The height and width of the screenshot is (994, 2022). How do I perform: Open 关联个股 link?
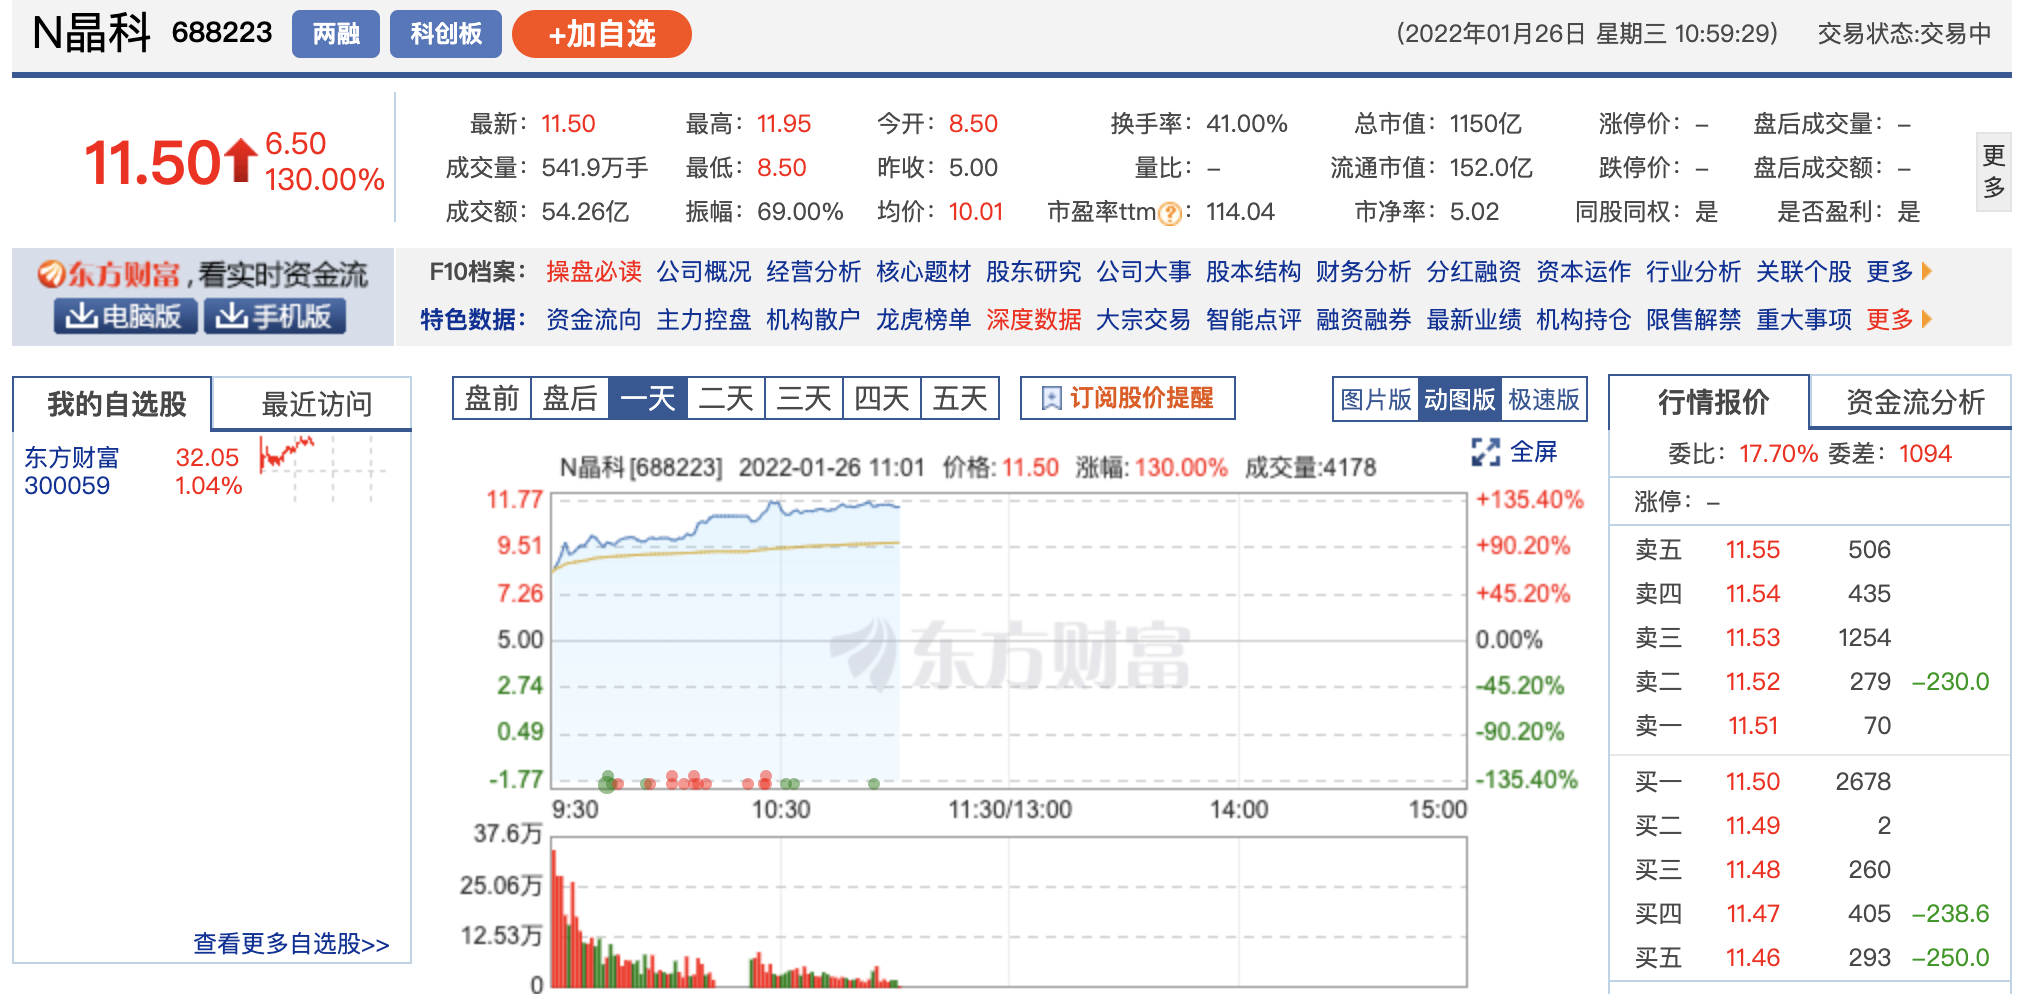pyautogui.click(x=1804, y=271)
